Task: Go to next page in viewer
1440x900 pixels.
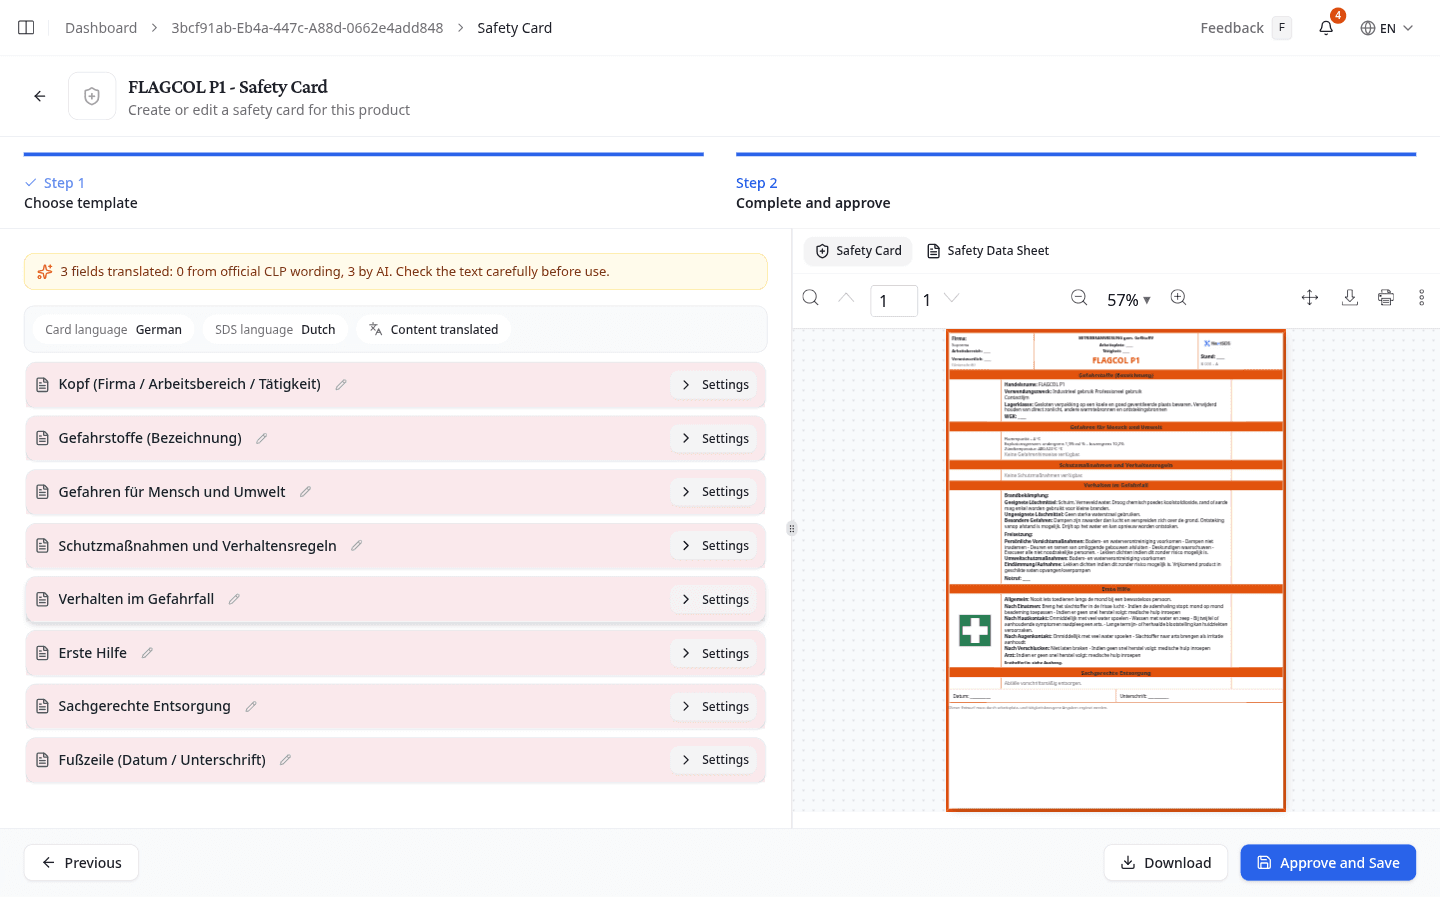Action: tap(952, 298)
